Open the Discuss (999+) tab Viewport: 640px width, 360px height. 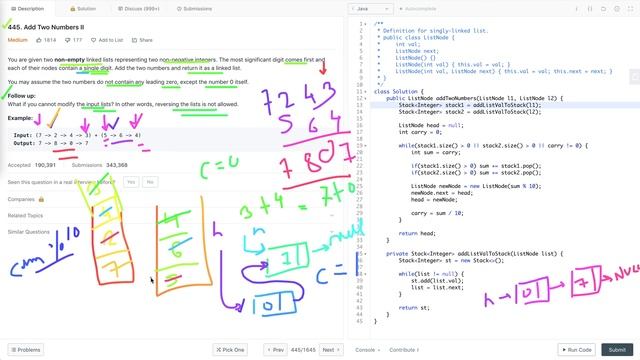tap(138, 9)
